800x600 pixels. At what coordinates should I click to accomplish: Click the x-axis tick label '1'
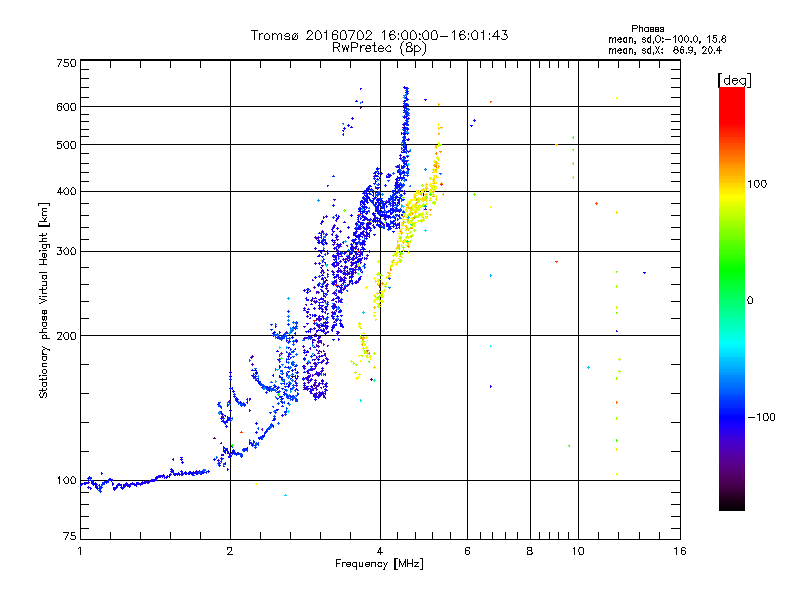[x=80, y=551]
